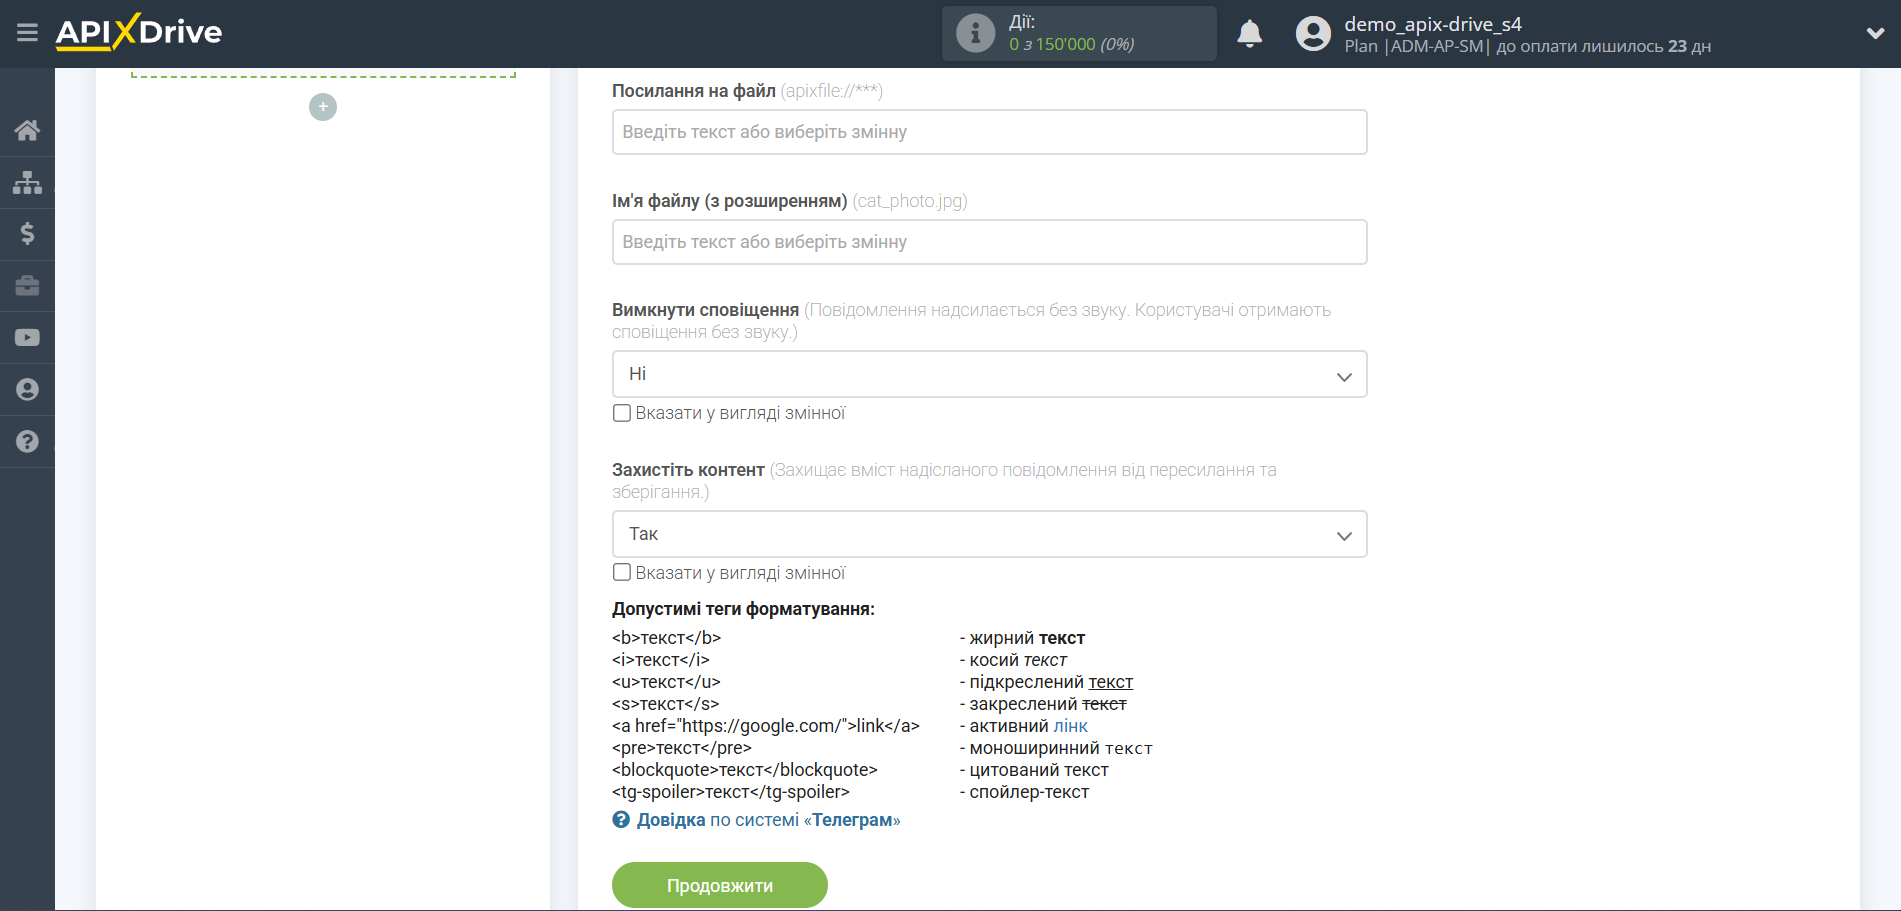Click the gray plus add-step button
The width and height of the screenshot is (1901, 911).
coord(323,107)
